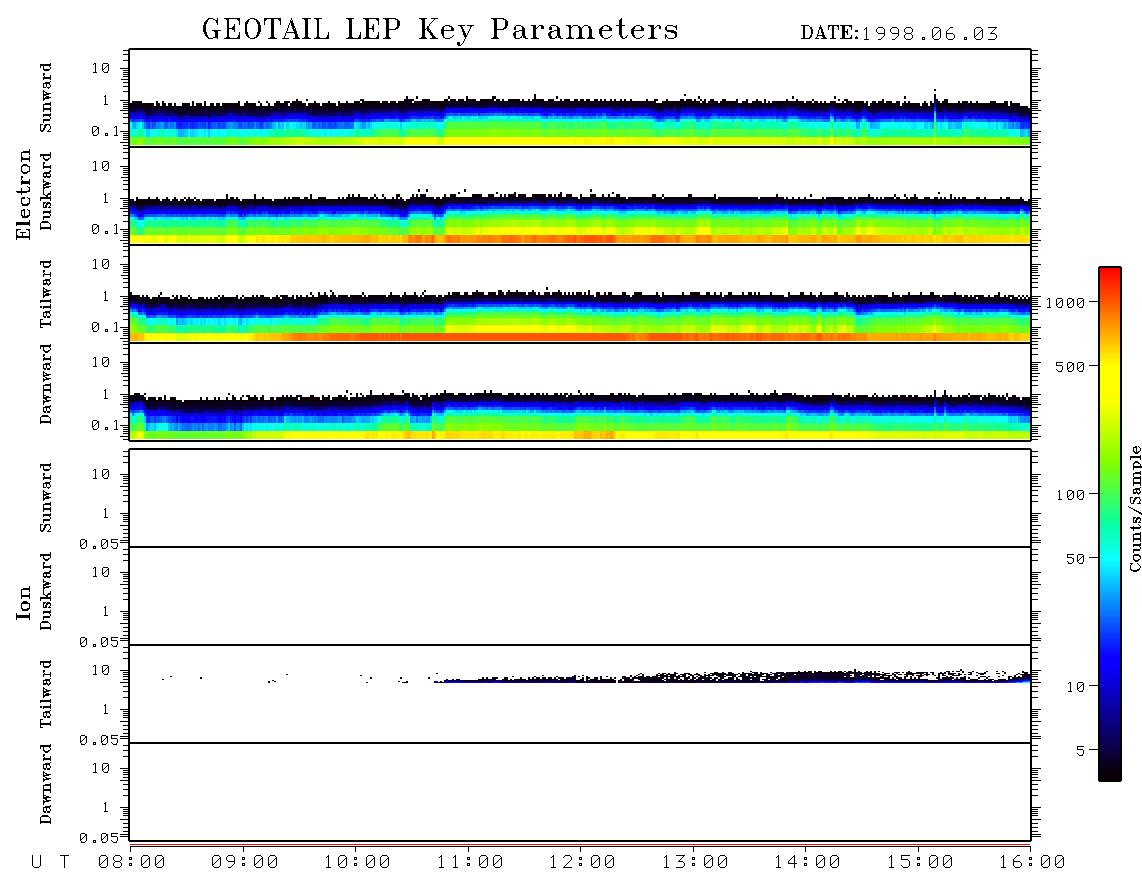The width and height of the screenshot is (1142, 880).
Task: Click the 100 tick on color scale
Action: tap(1070, 495)
